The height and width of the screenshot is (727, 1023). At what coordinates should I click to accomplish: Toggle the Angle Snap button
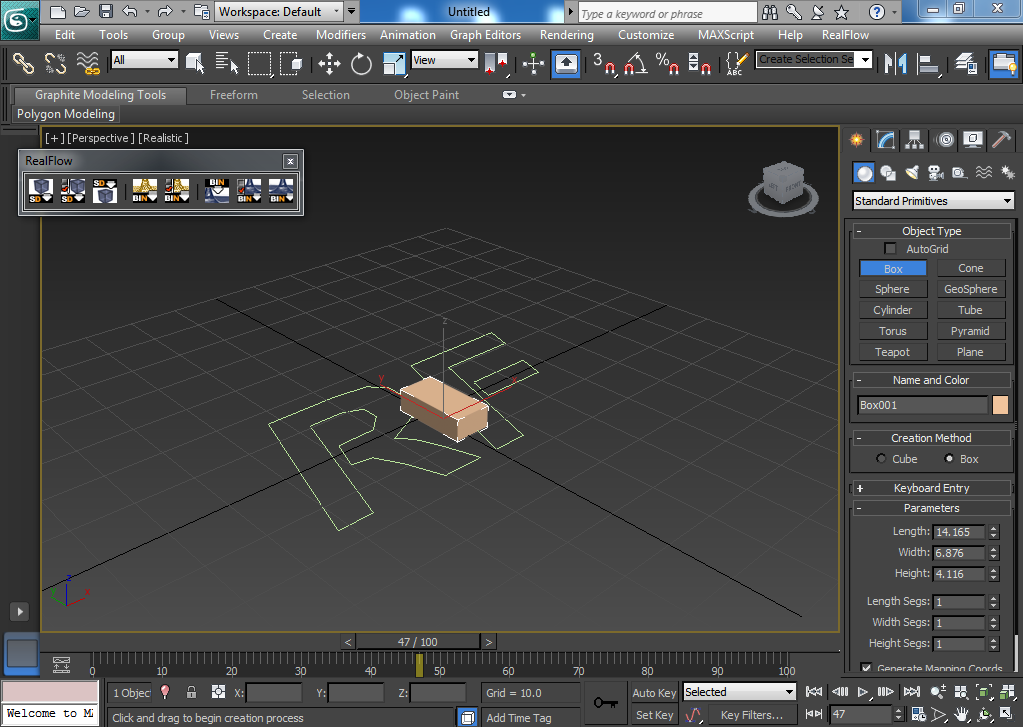(x=636, y=63)
